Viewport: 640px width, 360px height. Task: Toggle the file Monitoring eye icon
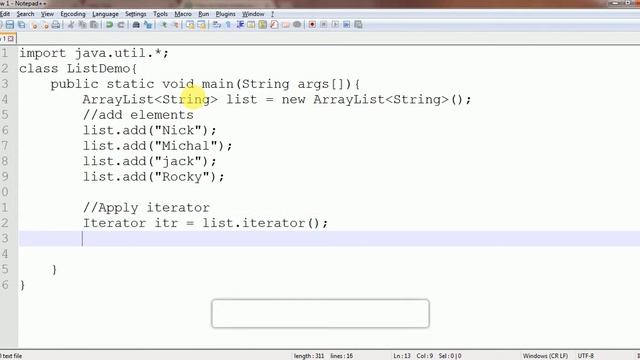297,24
